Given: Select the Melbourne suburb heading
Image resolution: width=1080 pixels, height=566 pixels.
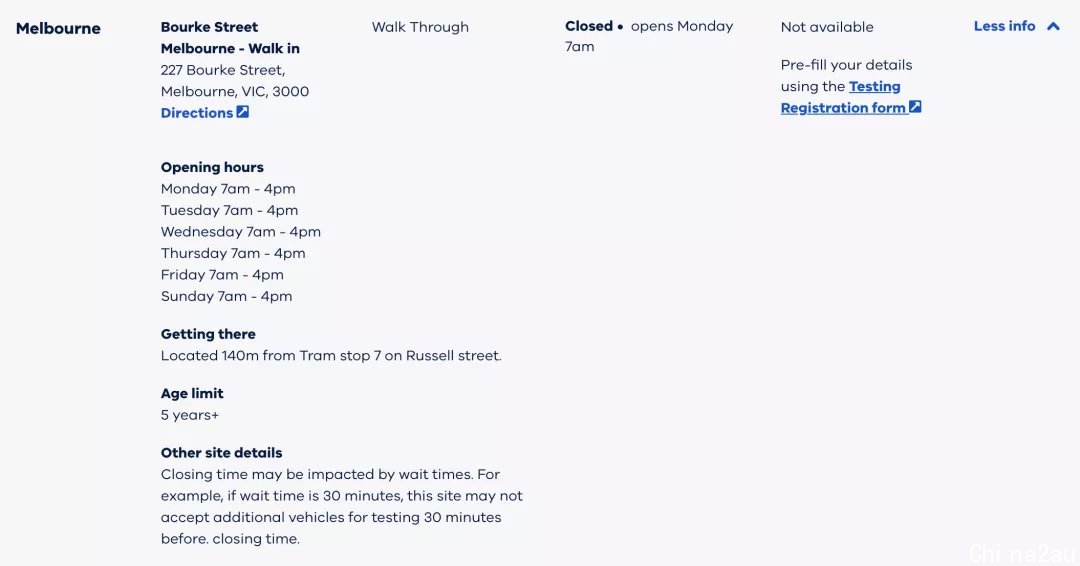Looking at the screenshot, I should click(59, 28).
